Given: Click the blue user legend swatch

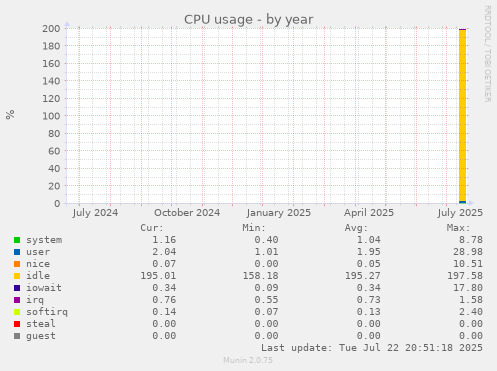Looking at the screenshot, I should (x=17, y=252).
